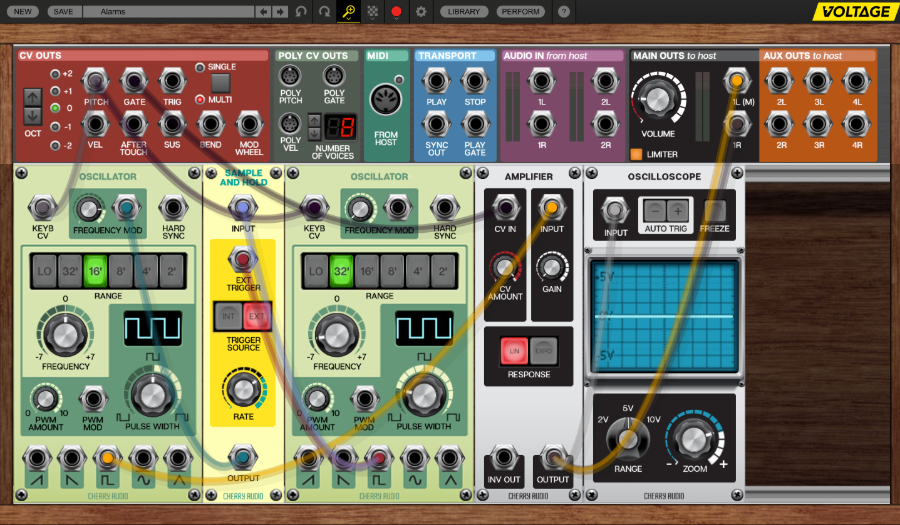Viewport: 900px width, 525px height.
Task: Toggle the oscilloscope Freeze button
Action: [715, 210]
